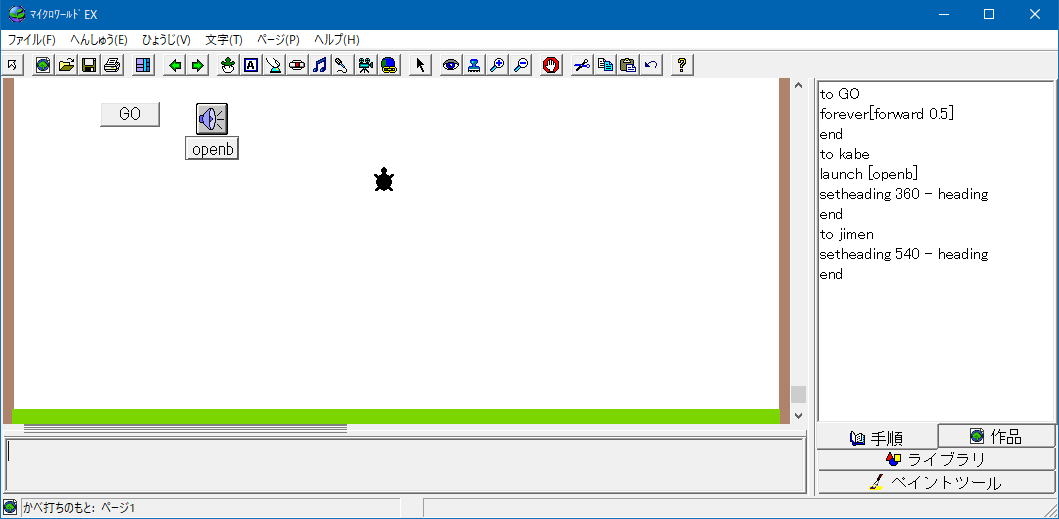1059x519 pixels.
Task: Undo with the curved arrow icon
Action: [x=651, y=66]
